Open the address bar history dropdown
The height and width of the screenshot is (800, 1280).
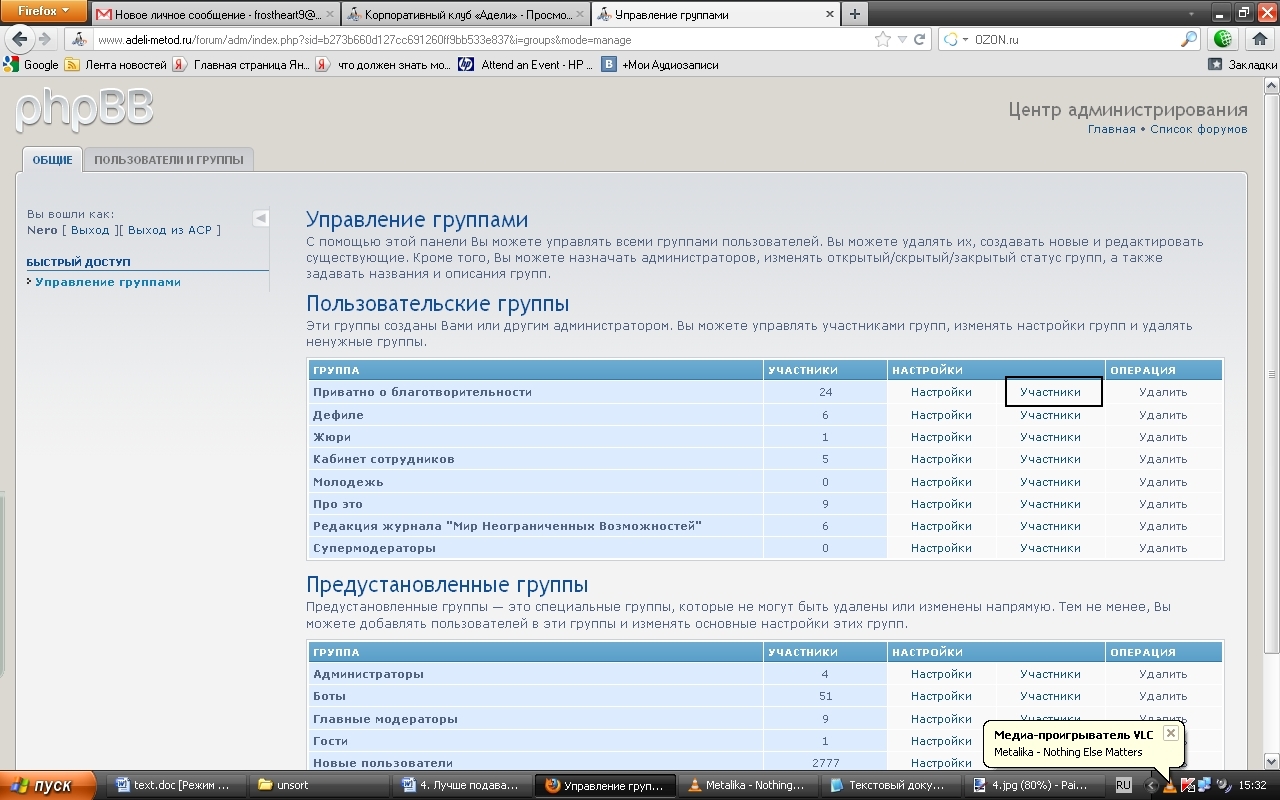(x=902, y=40)
